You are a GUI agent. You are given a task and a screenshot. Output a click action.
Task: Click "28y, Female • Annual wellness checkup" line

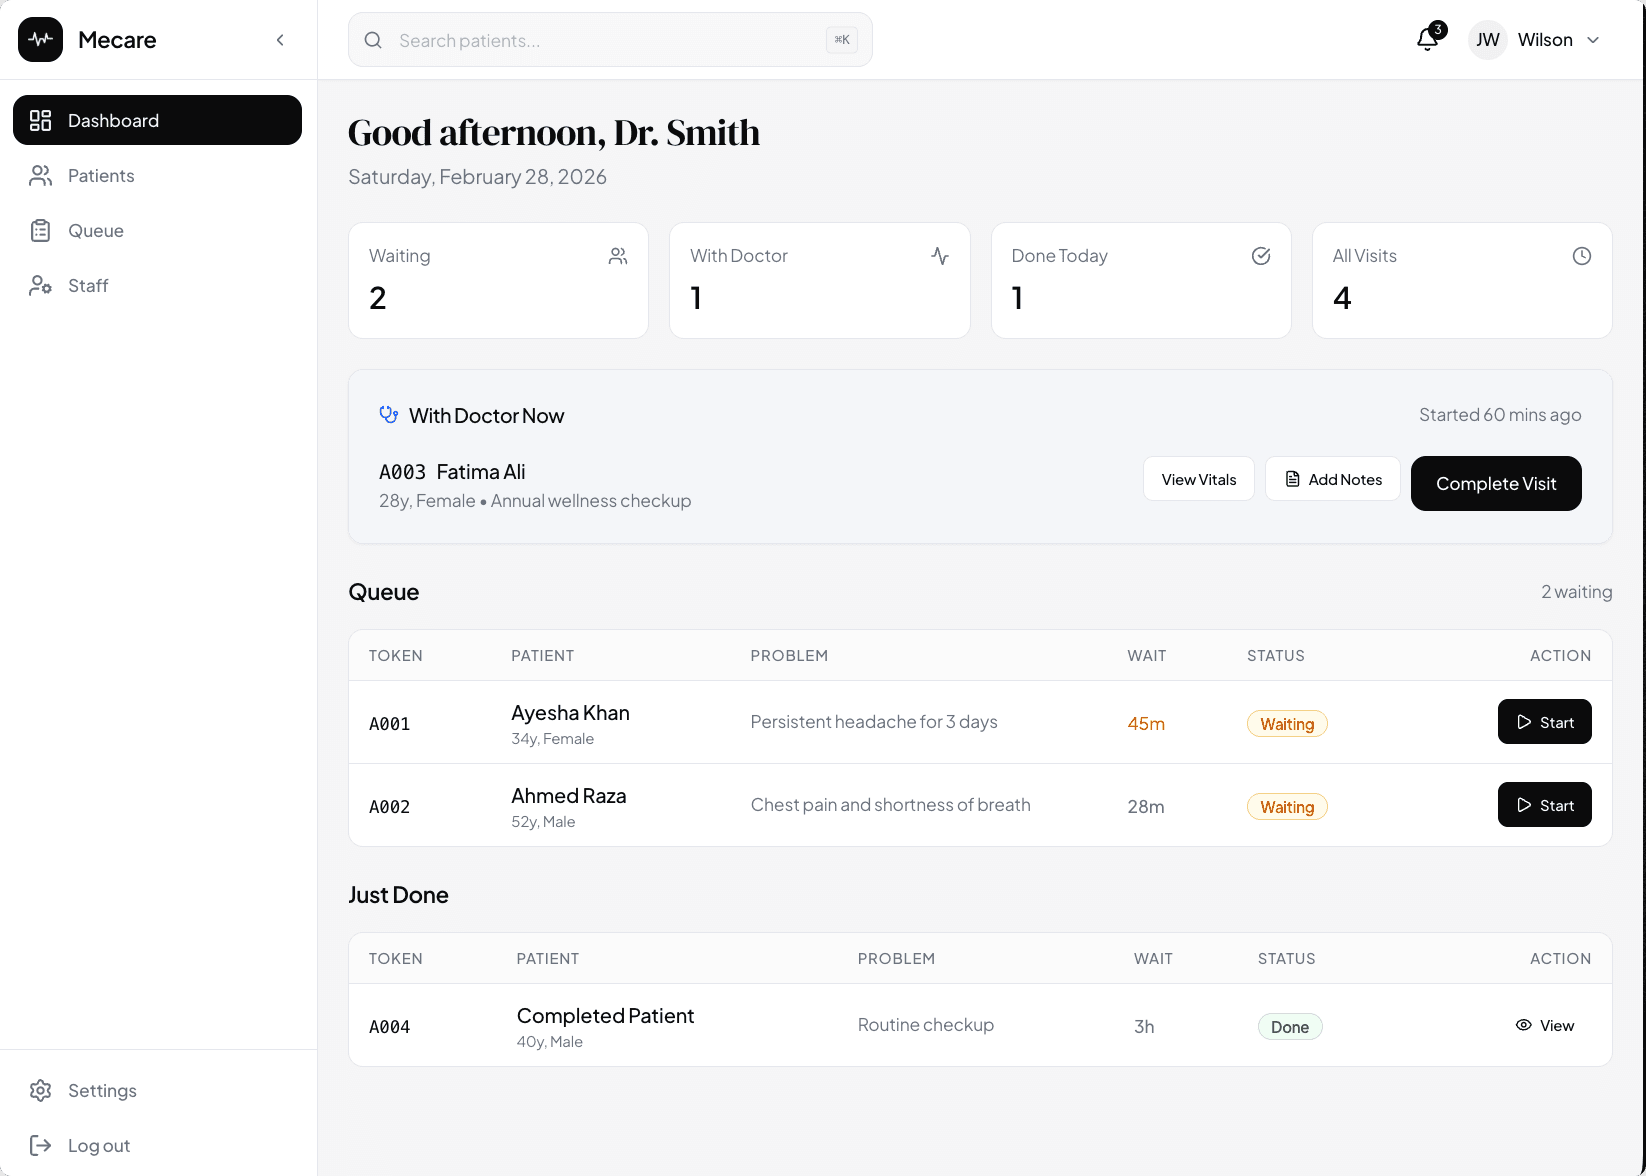tap(535, 501)
